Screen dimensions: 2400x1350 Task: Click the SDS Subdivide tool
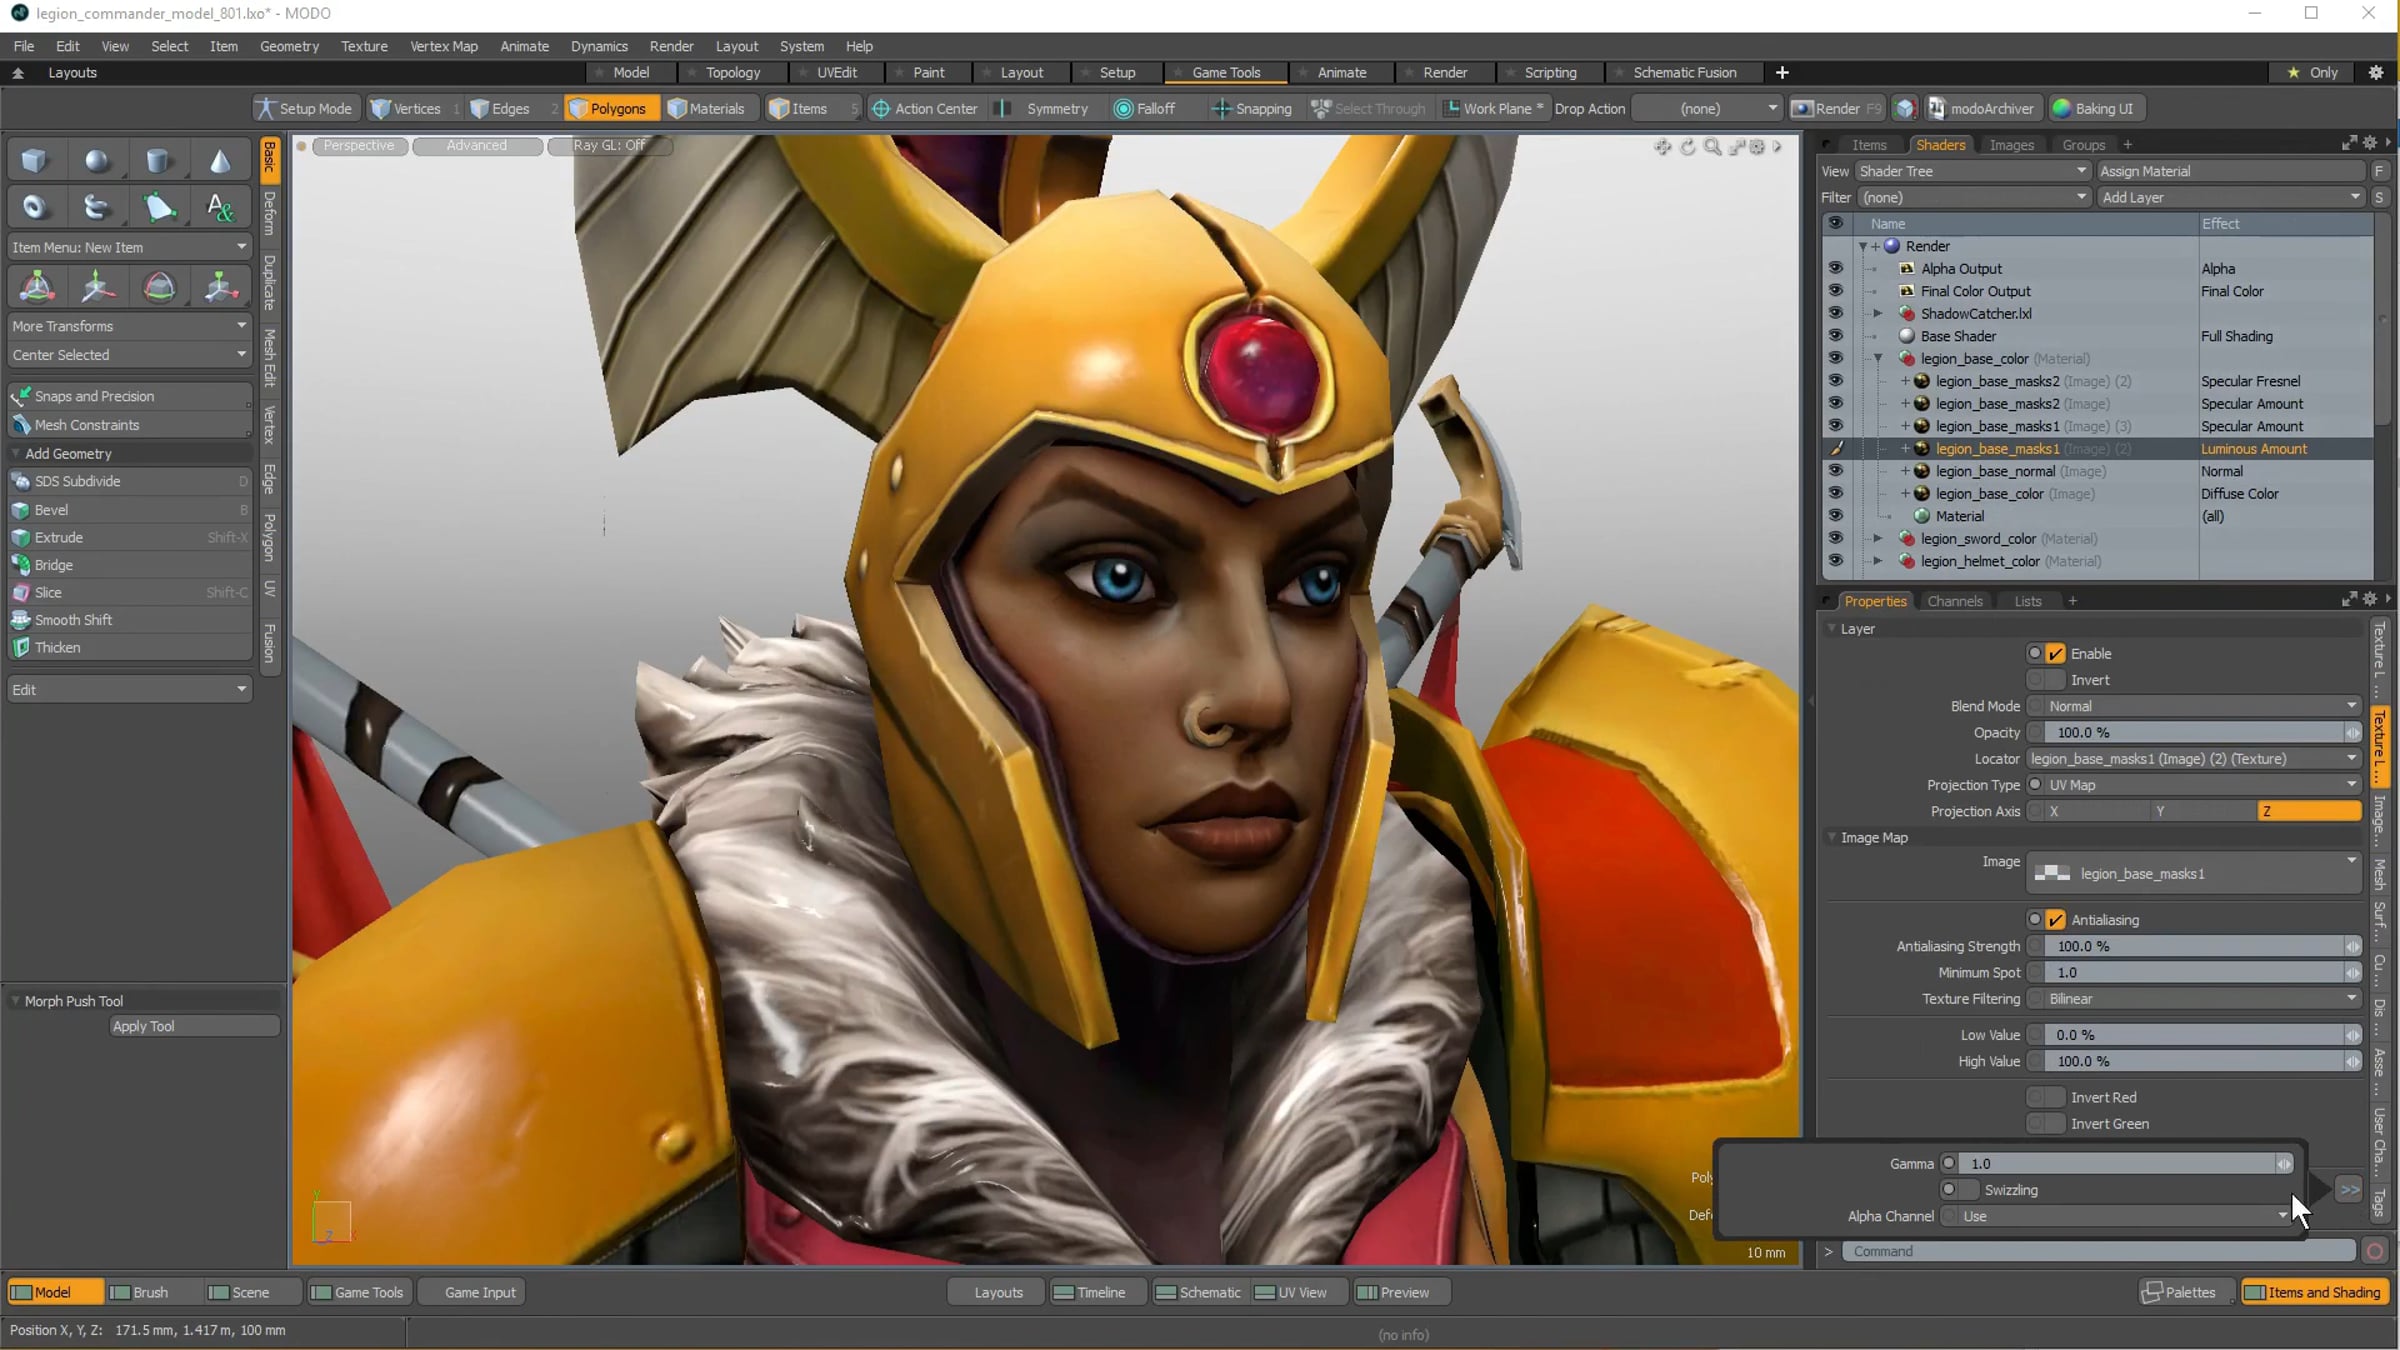pos(129,481)
